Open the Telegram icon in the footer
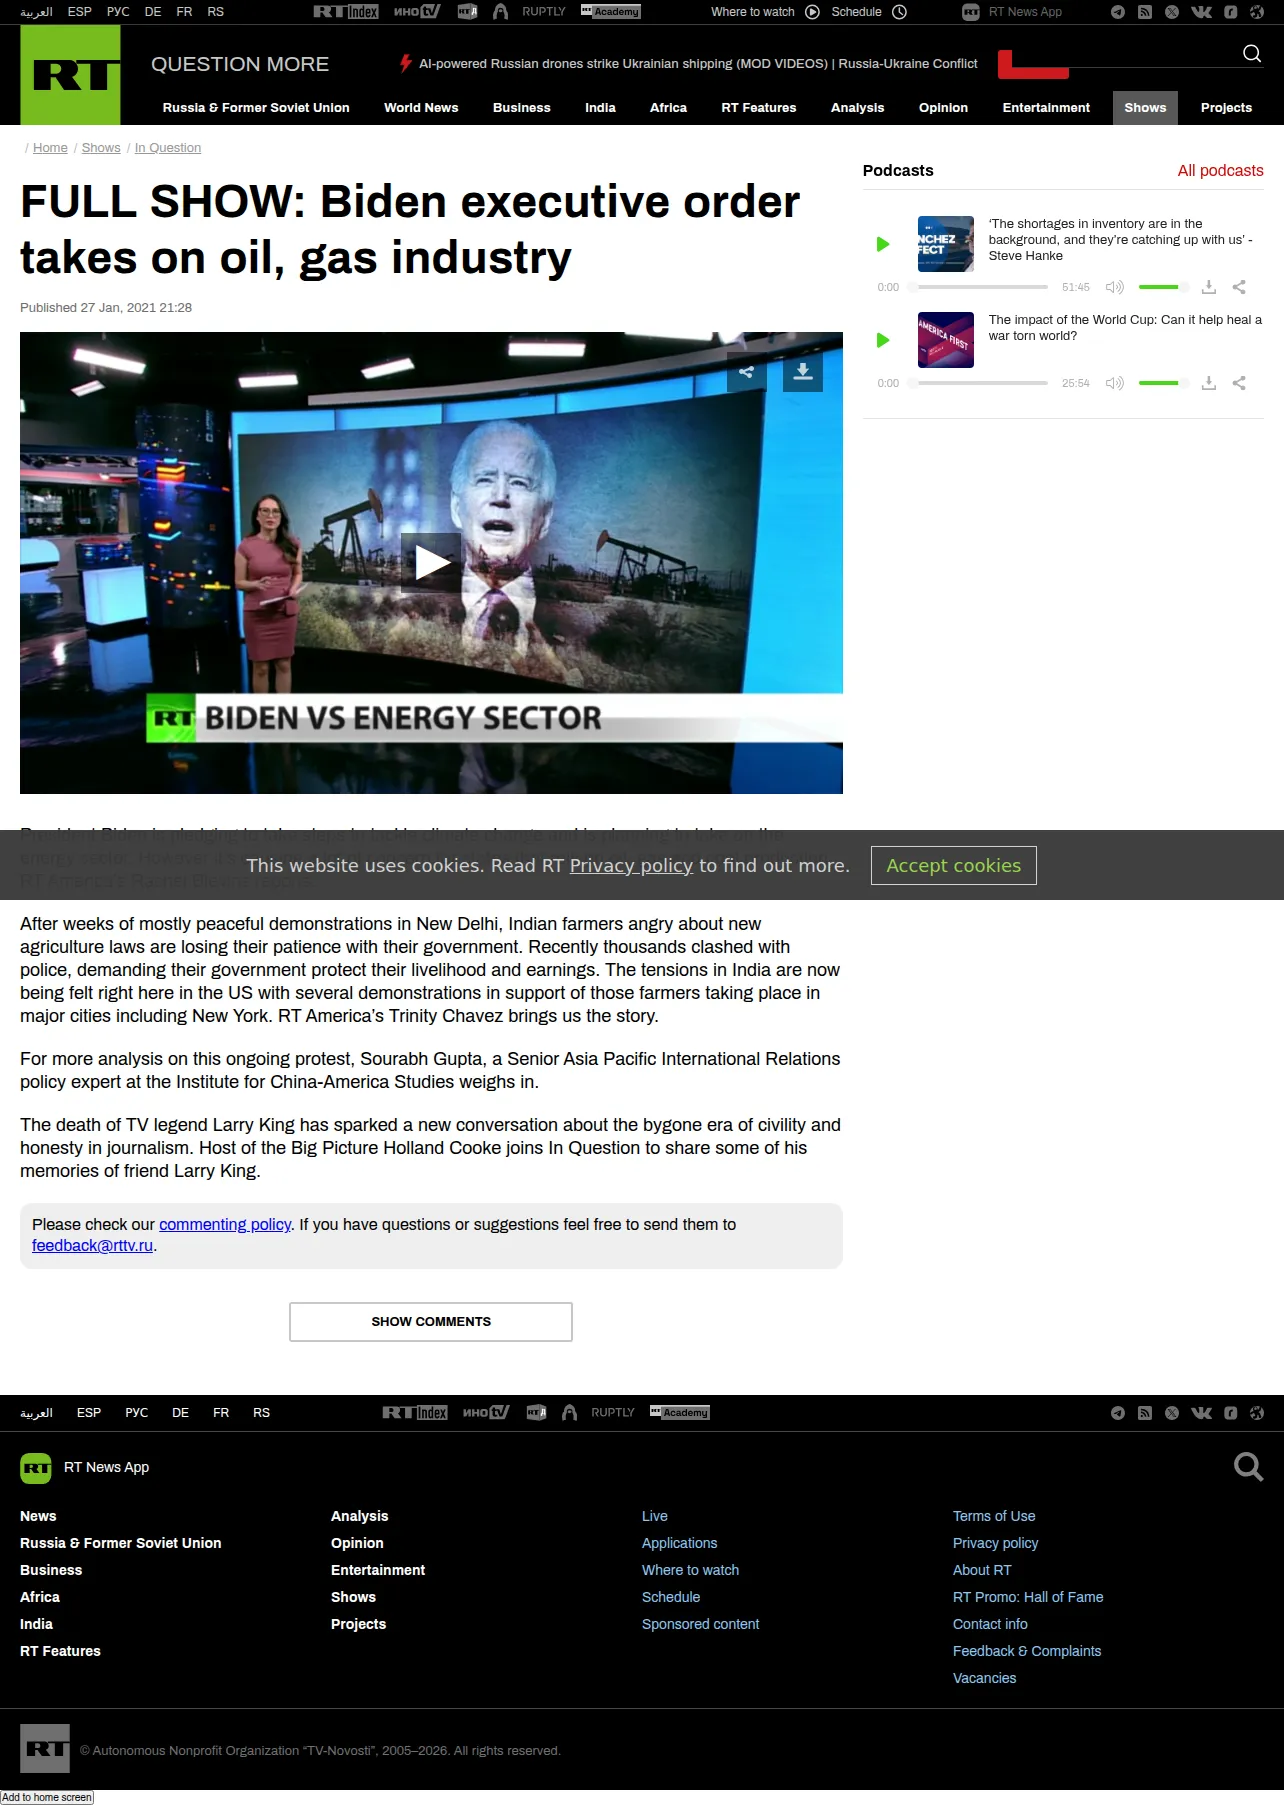This screenshot has width=1284, height=1805. [1118, 1413]
